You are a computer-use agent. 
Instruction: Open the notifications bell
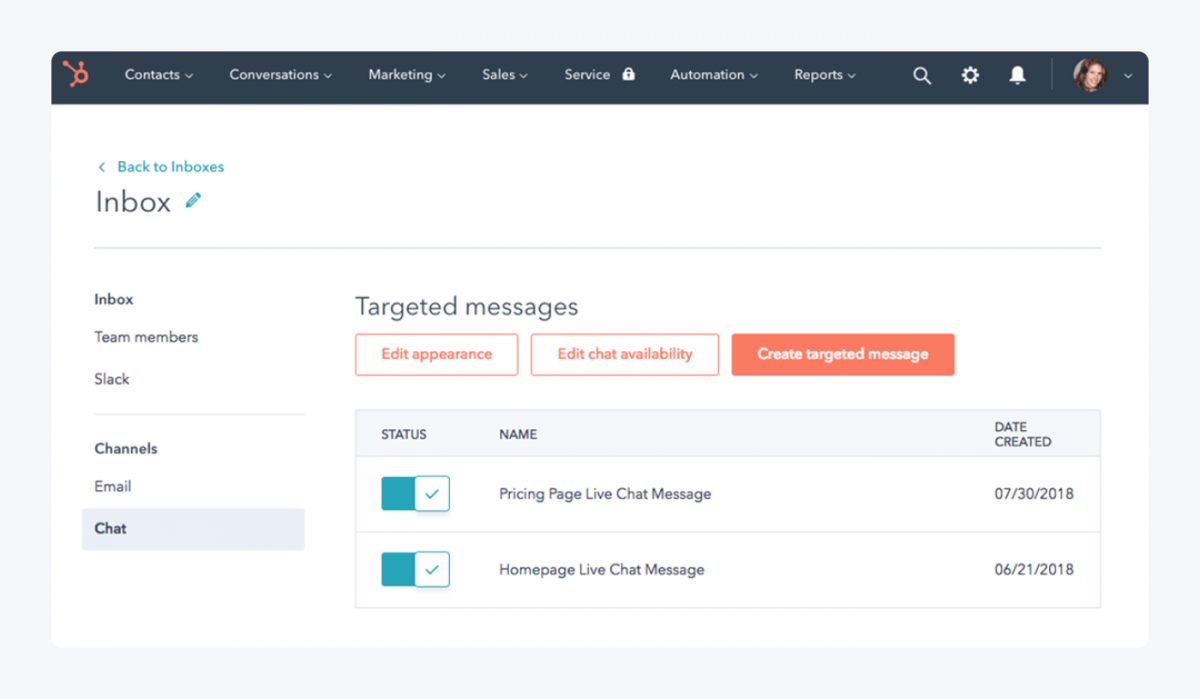[1017, 75]
